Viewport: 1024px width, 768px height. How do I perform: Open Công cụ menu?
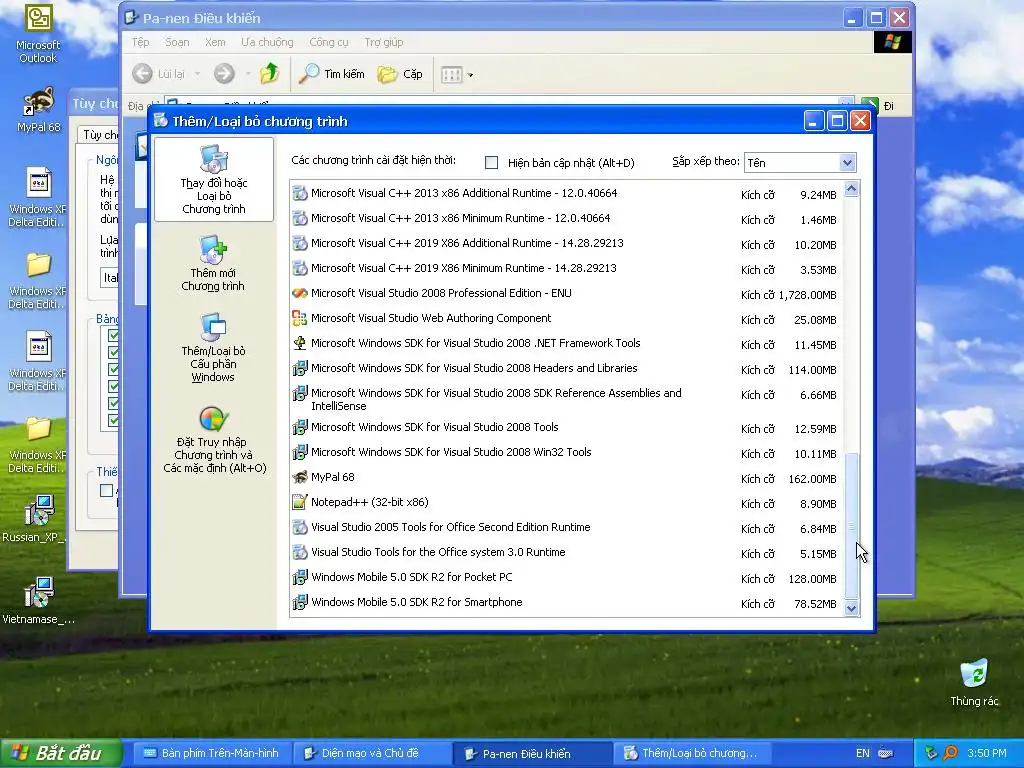(x=328, y=42)
